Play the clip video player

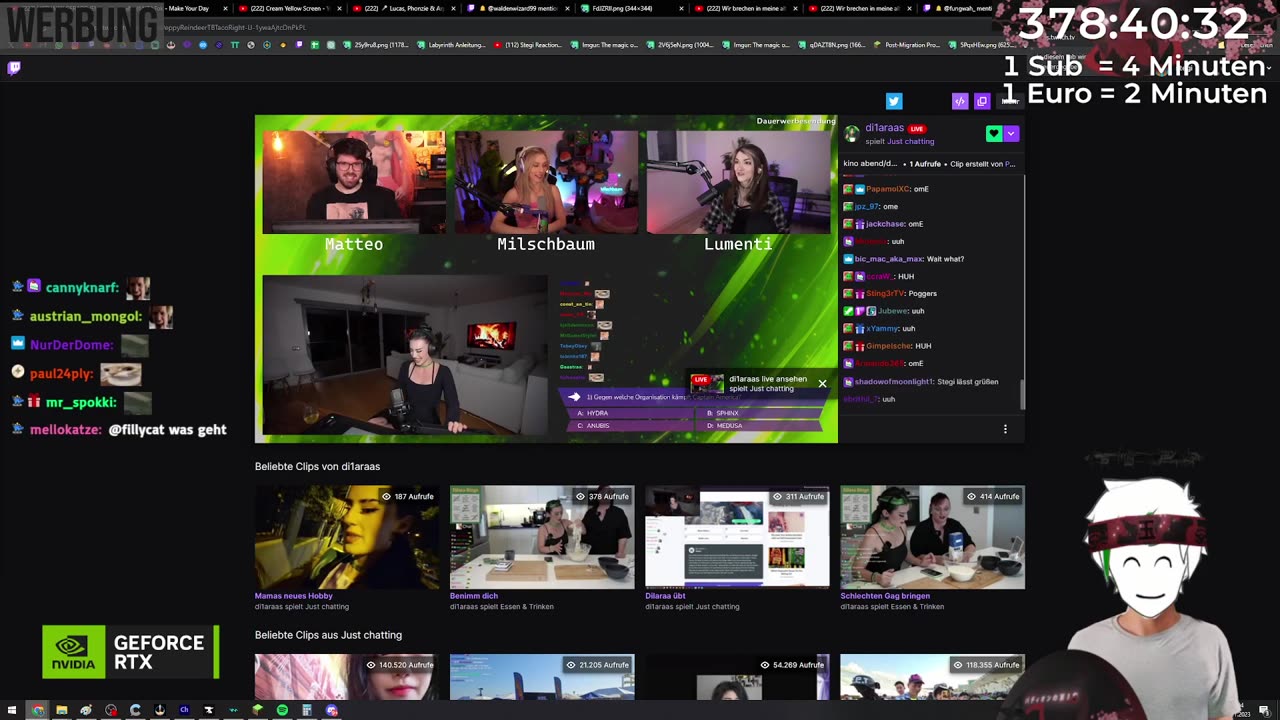546,279
